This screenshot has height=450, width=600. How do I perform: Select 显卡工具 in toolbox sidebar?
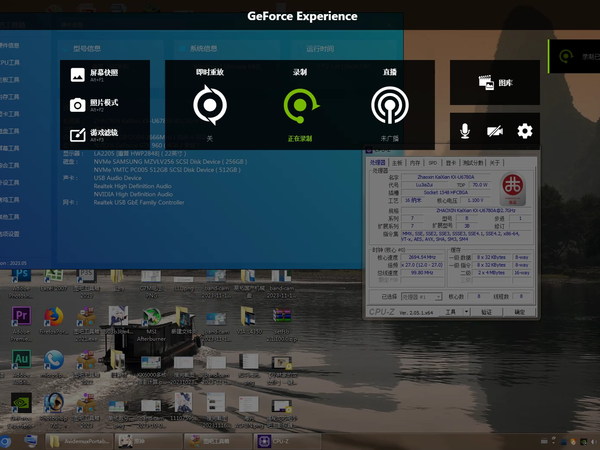click(10, 114)
